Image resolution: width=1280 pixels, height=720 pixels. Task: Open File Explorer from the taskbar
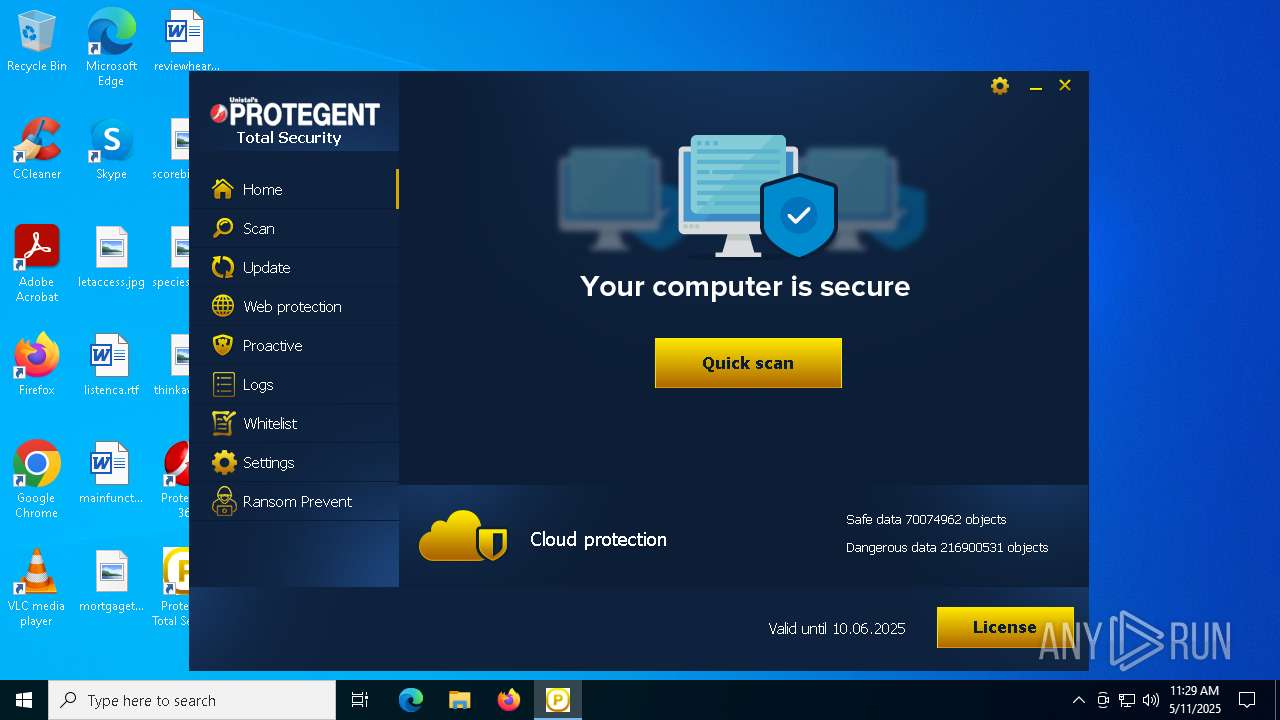click(459, 700)
